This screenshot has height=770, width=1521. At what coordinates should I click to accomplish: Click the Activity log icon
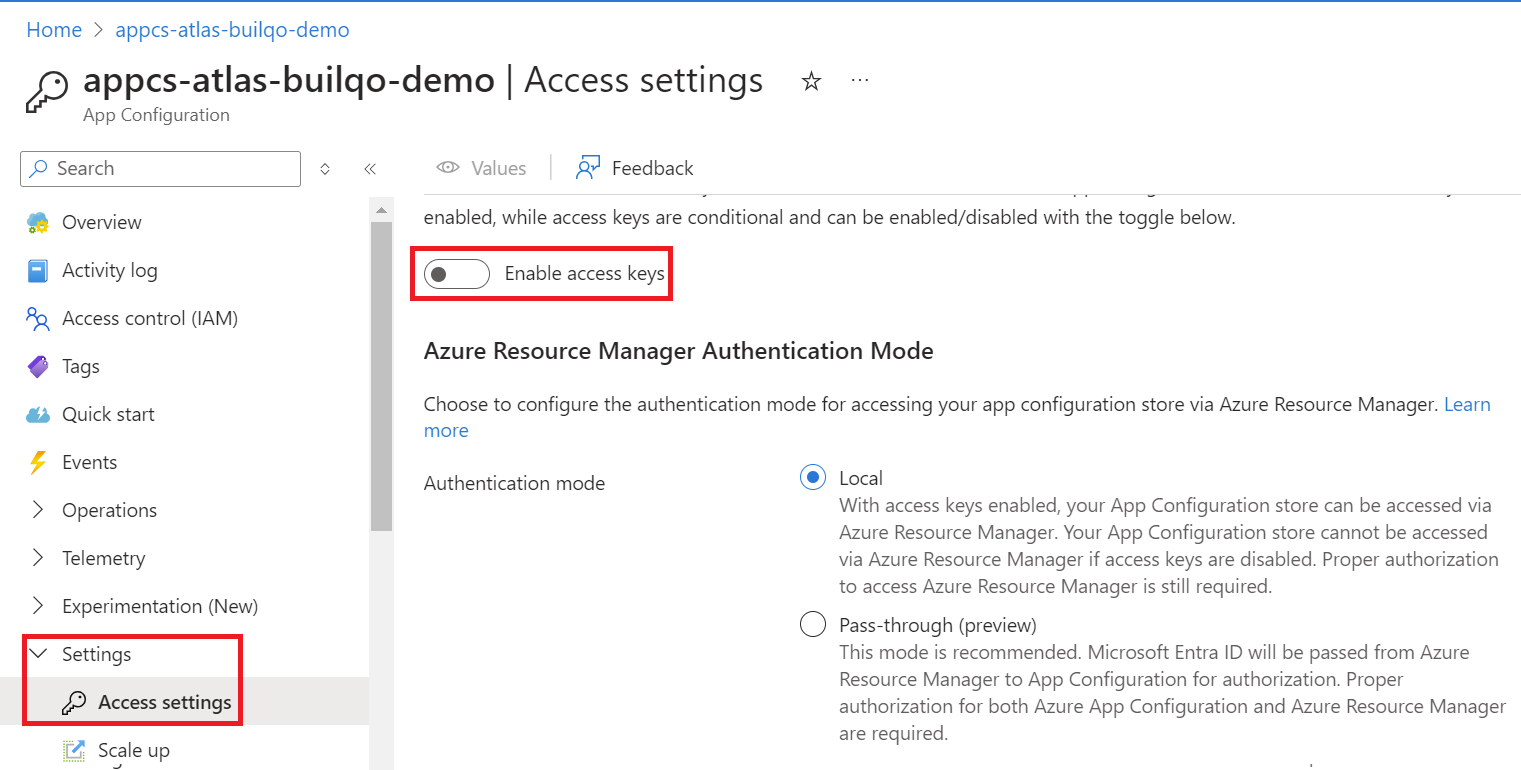pos(38,271)
